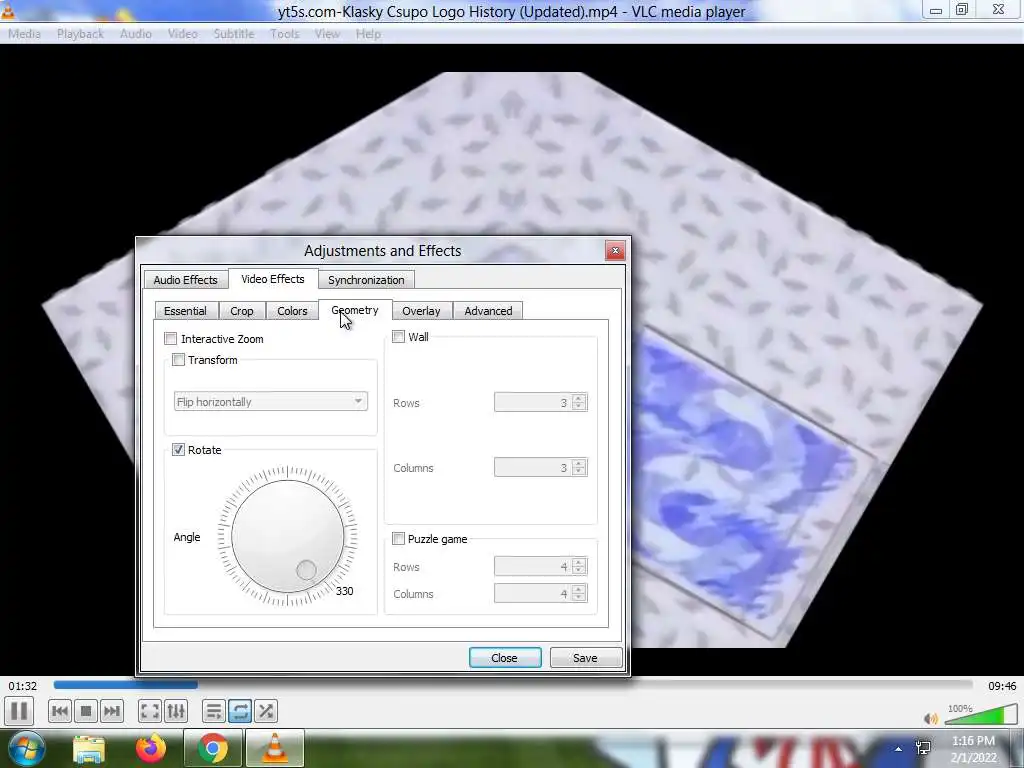The height and width of the screenshot is (768, 1024).
Task: Select VLC icon in taskbar
Action: coord(275,749)
